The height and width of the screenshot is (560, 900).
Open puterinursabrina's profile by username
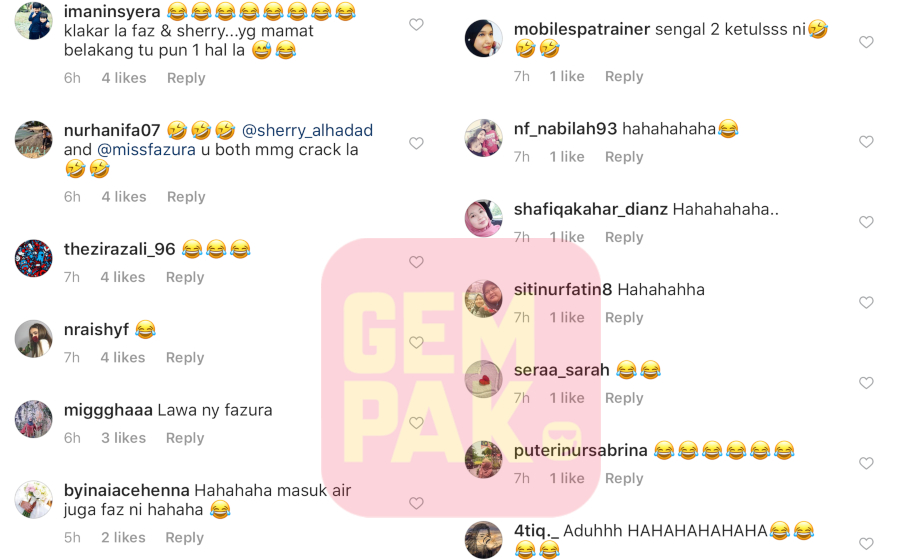(580, 450)
